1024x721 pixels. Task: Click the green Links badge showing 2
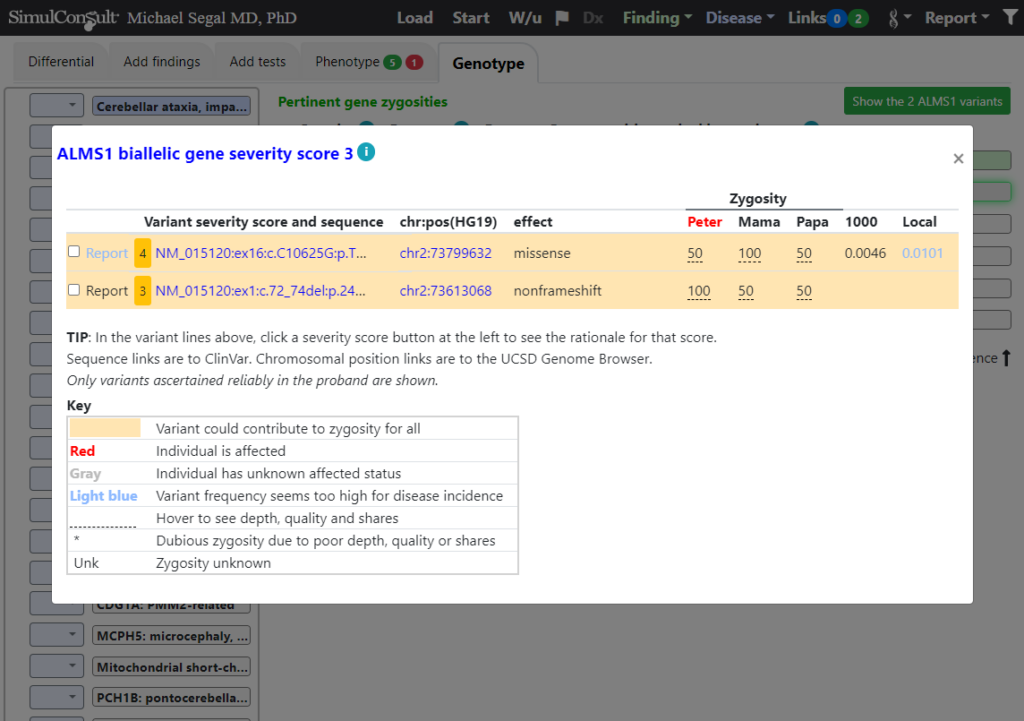(x=858, y=18)
